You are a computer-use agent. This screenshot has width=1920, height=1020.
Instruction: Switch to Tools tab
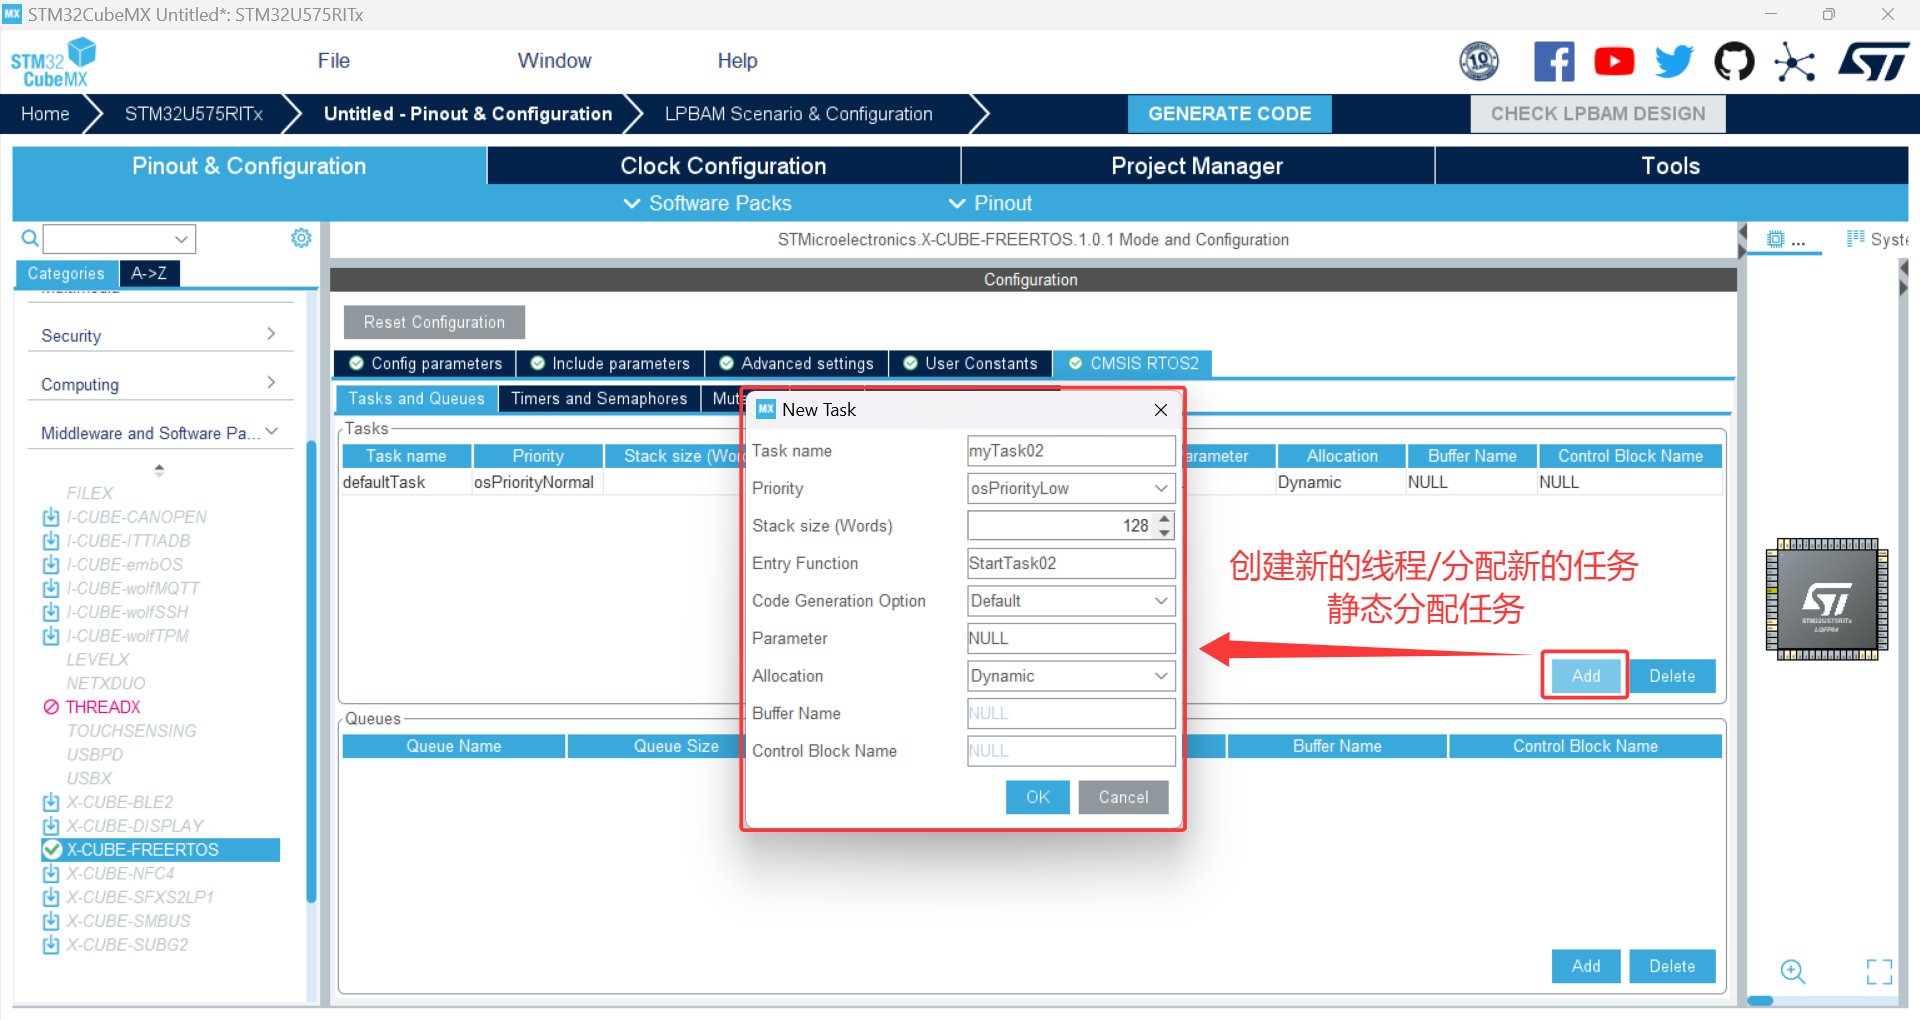point(1671,166)
